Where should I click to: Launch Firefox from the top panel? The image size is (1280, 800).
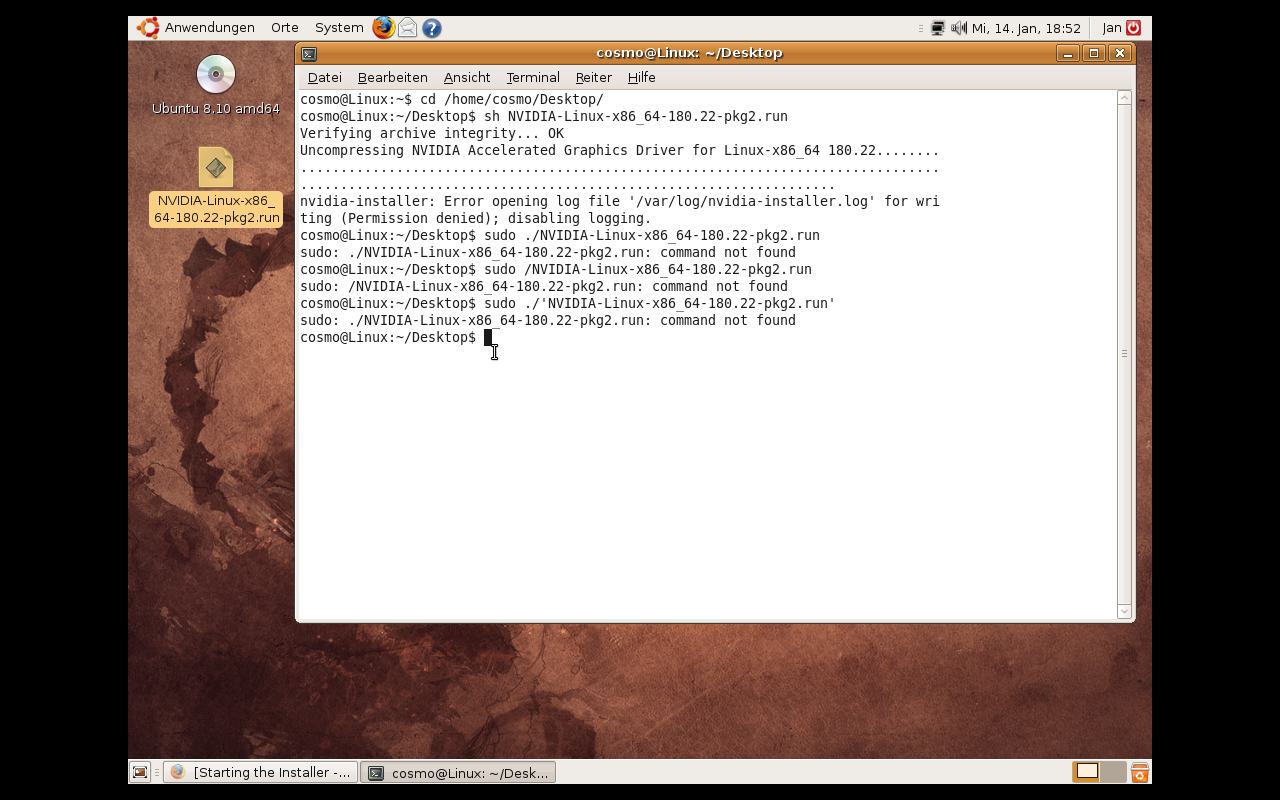click(x=383, y=28)
